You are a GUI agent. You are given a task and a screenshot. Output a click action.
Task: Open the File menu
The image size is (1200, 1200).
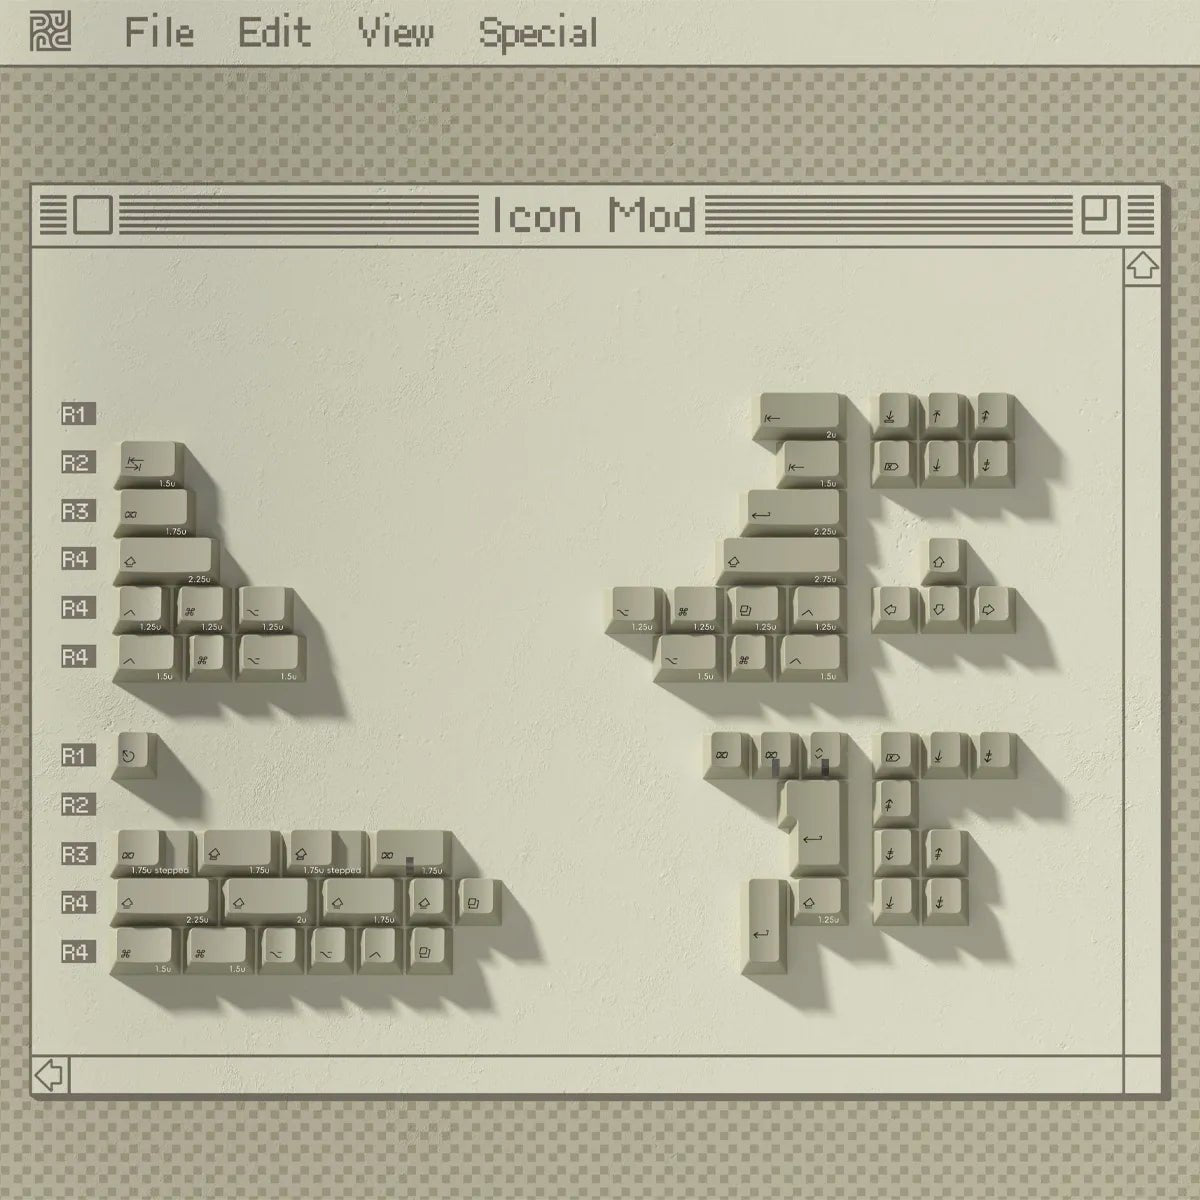(x=158, y=32)
